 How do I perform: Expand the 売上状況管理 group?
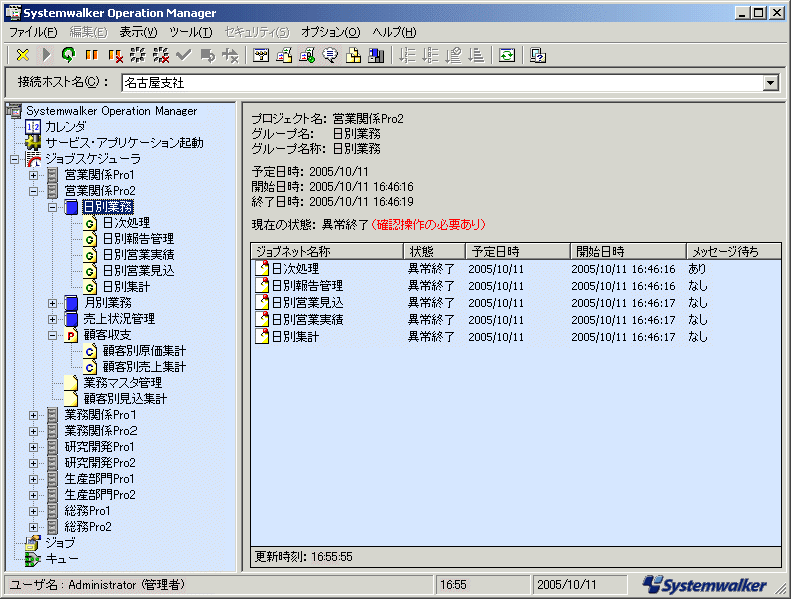tap(52, 319)
